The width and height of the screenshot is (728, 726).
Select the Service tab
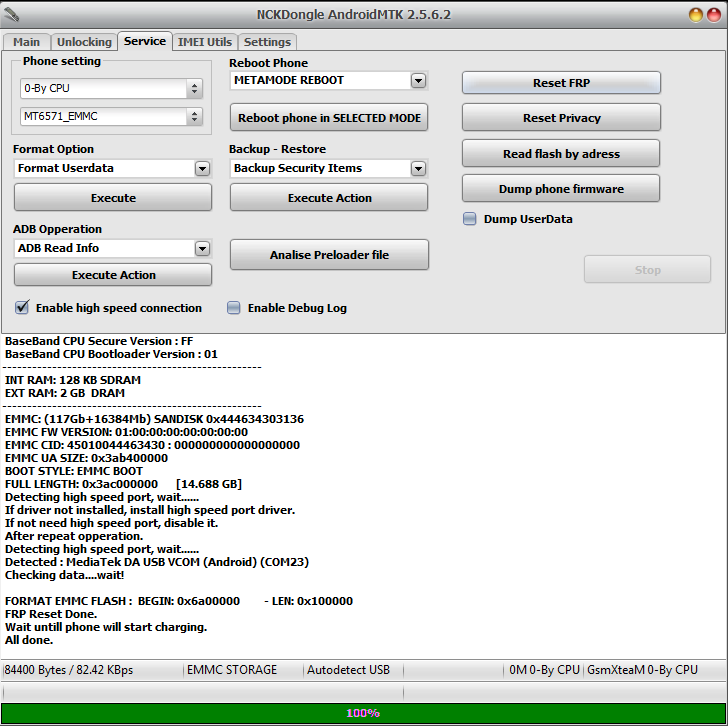pos(145,41)
